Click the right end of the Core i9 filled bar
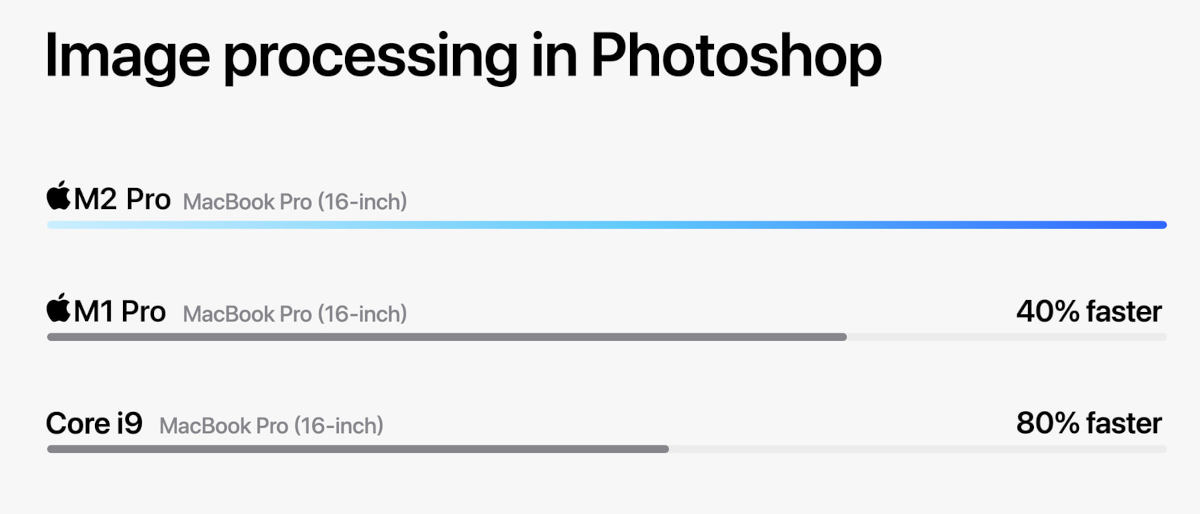Viewport: 1200px width, 514px height. pos(665,449)
